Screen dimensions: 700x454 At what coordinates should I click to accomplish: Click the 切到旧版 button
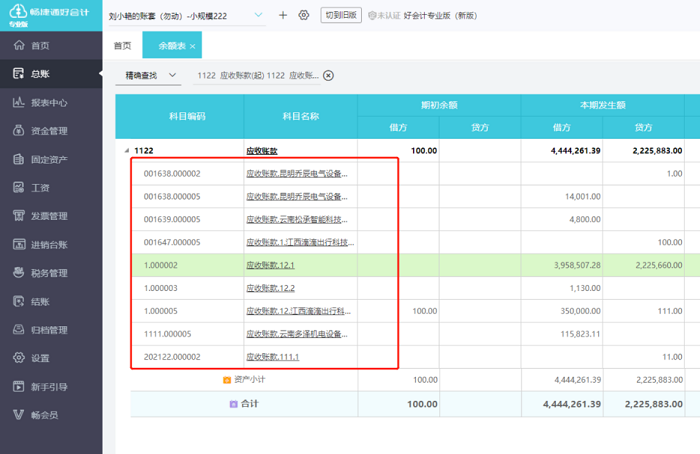click(x=340, y=16)
